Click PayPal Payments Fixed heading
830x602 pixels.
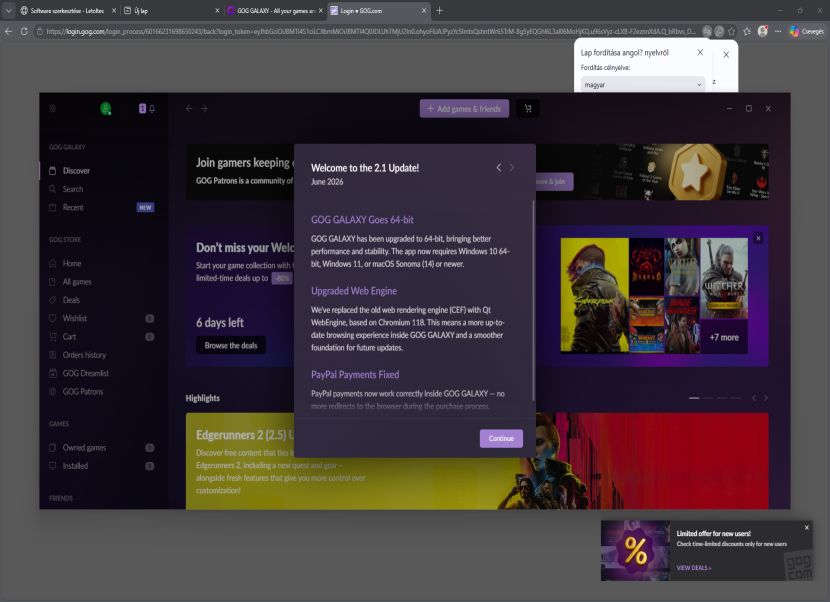tap(355, 374)
